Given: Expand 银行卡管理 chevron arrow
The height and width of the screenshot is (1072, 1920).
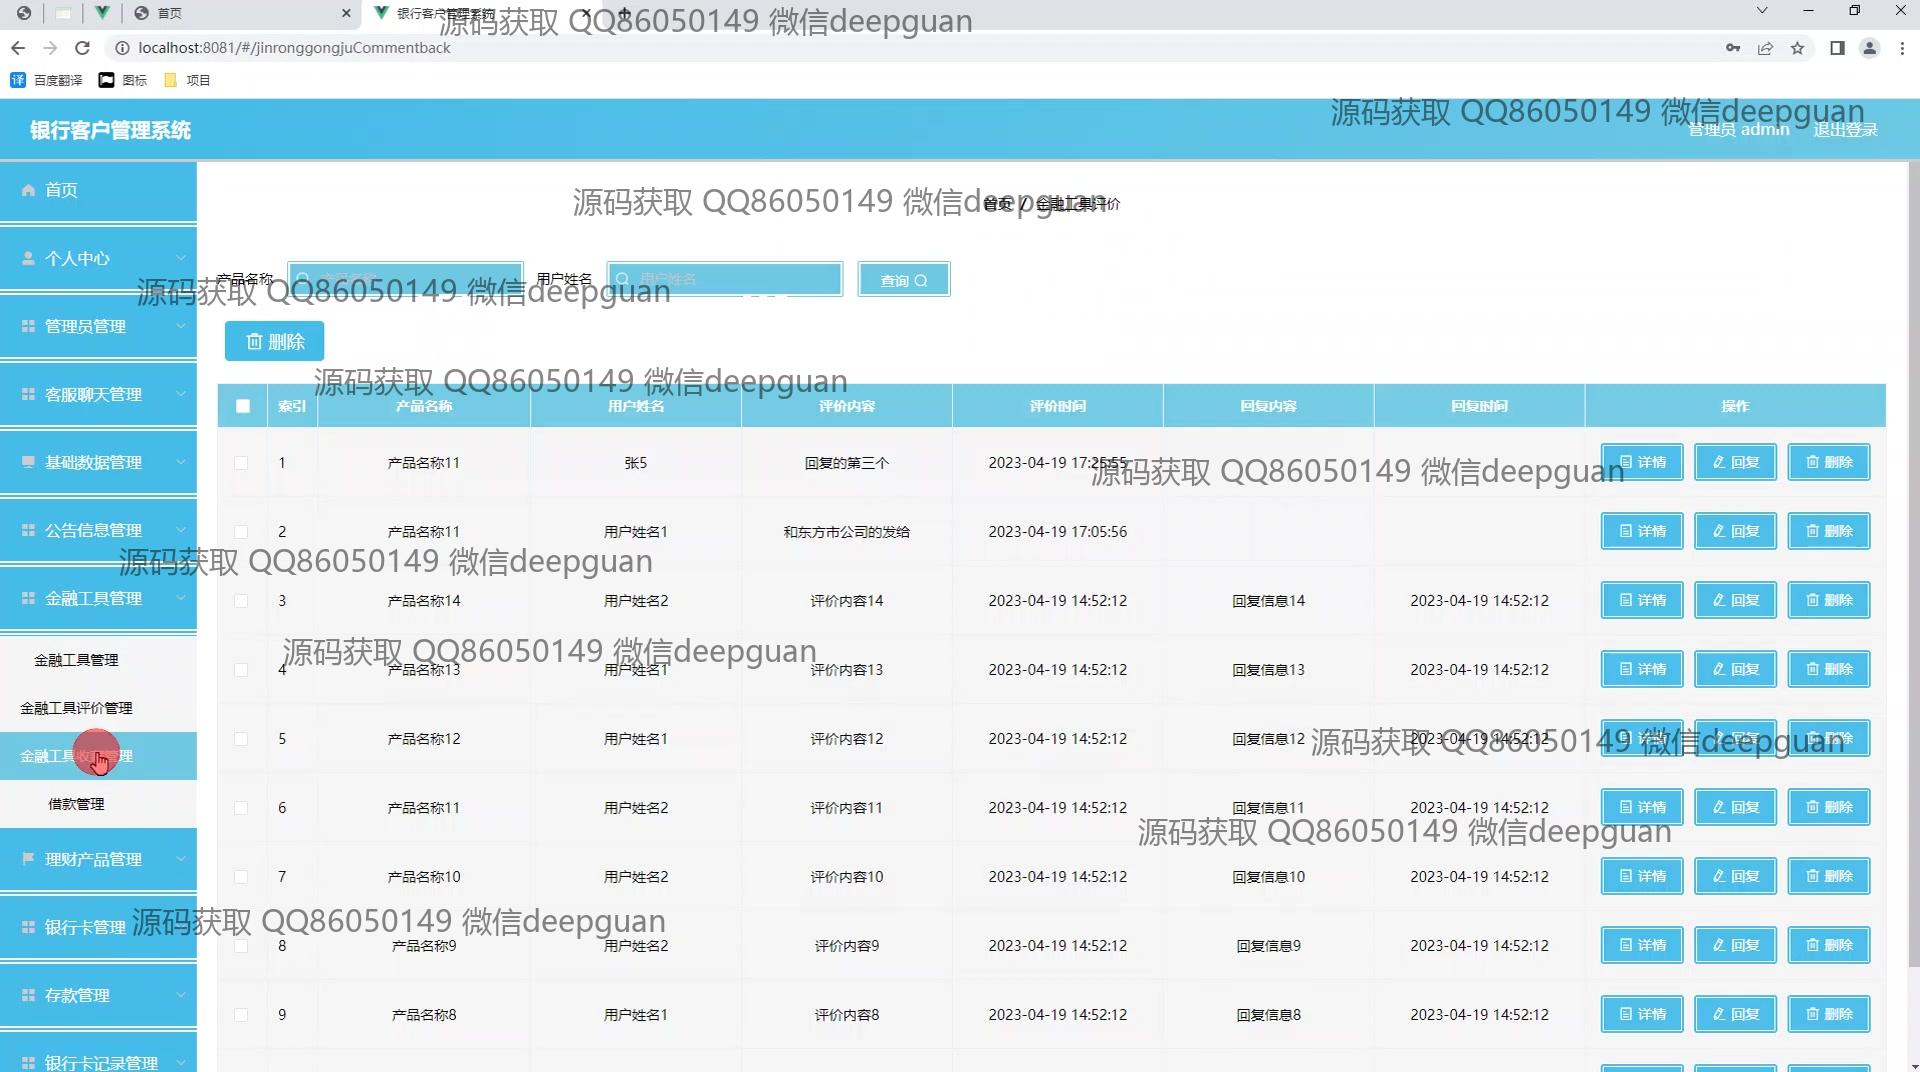Looking at the screenshot, I should pos(181,927).
